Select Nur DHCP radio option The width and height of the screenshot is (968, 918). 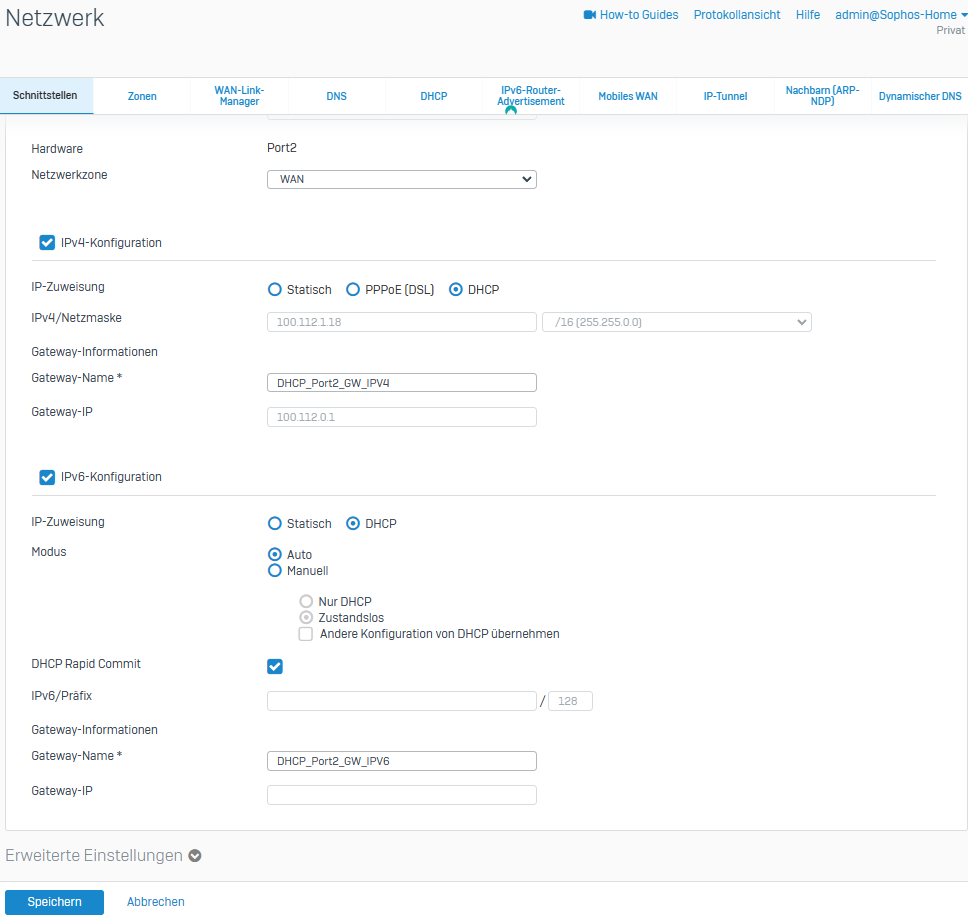pyautogui.click(x=306, y=601)
